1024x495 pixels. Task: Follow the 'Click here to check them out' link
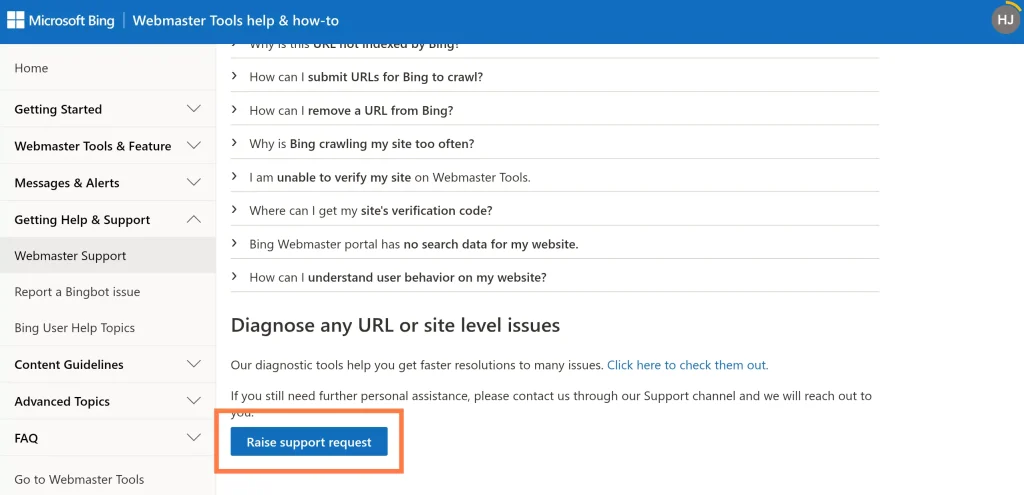[687, 365]
